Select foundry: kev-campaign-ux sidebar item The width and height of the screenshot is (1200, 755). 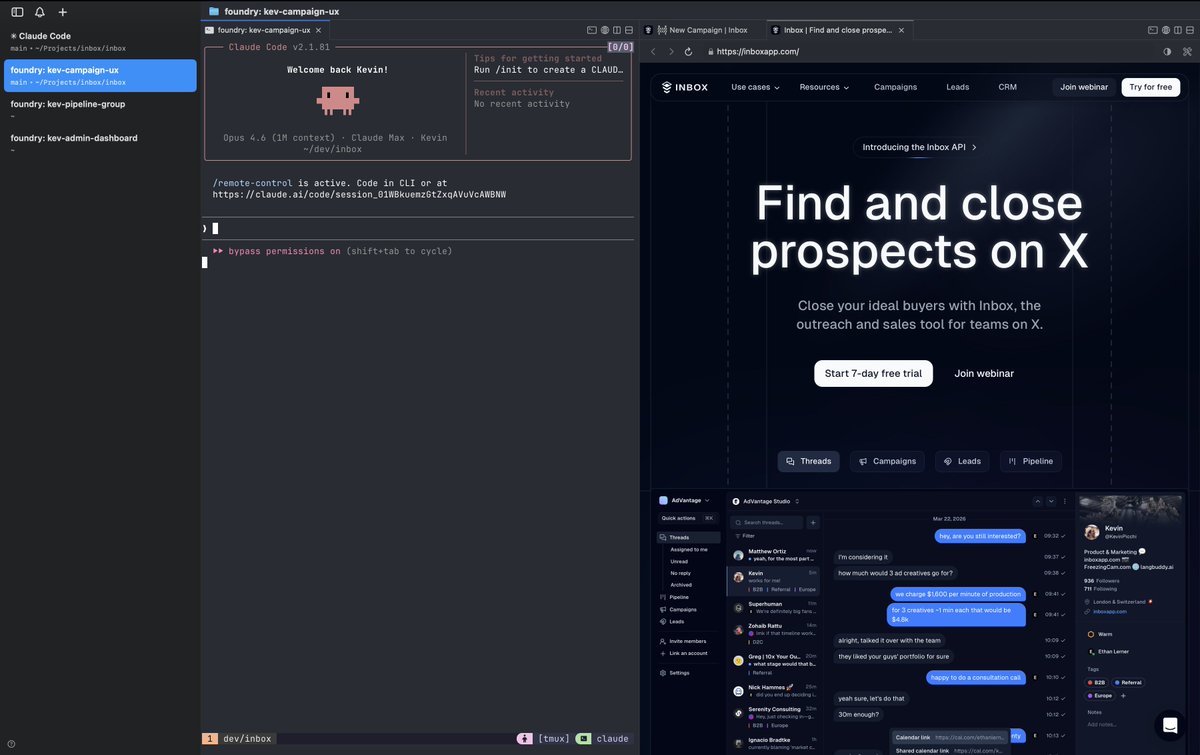pos(100,75)
